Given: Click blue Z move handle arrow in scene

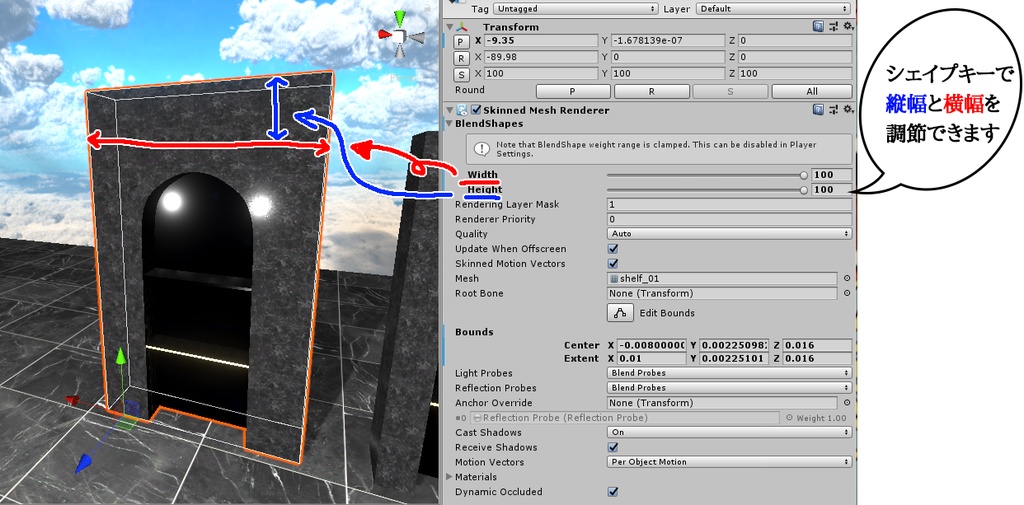Looking at the screenshot, I should (83, 463).
